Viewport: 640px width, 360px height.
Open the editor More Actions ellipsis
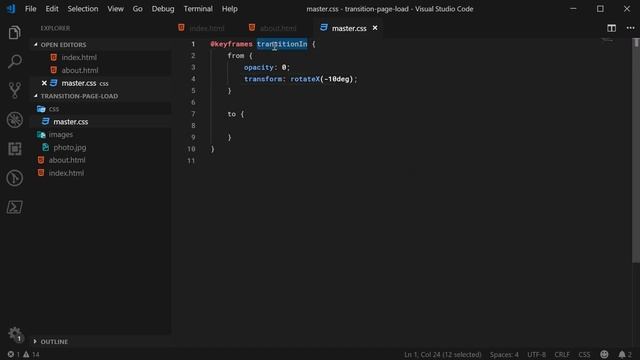pos(630,28)
